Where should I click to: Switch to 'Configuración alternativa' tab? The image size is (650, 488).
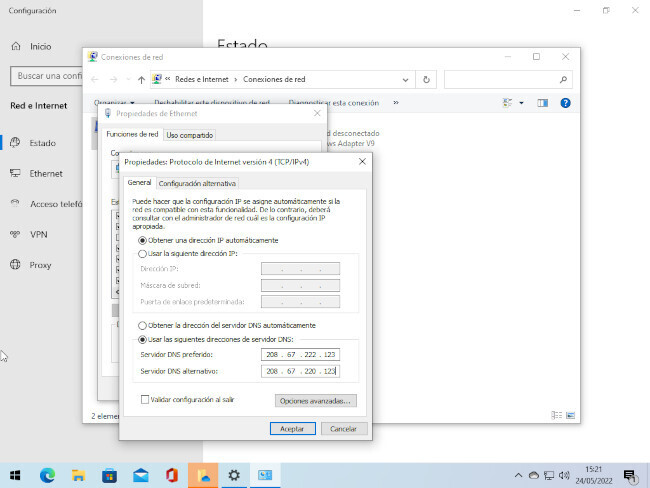[x=197, y=183]
